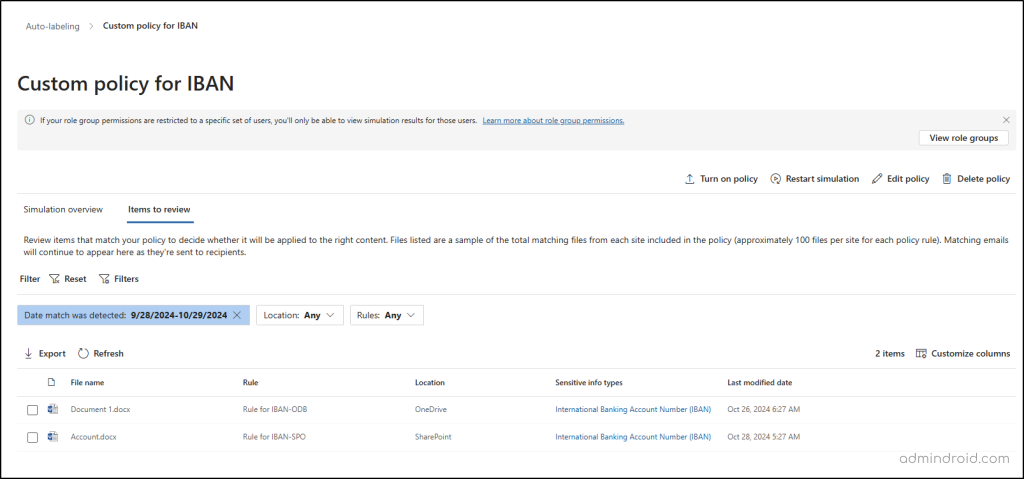Screen dimensions: 1024x479
Task: Switch to the Simulation overview tab
Action: [x=63, y=209]
